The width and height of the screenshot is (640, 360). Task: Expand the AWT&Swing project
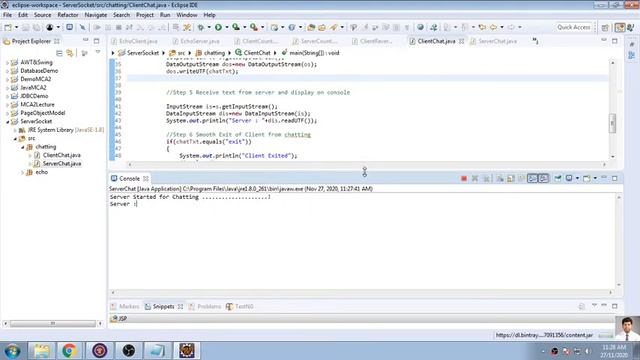point(7,62)
